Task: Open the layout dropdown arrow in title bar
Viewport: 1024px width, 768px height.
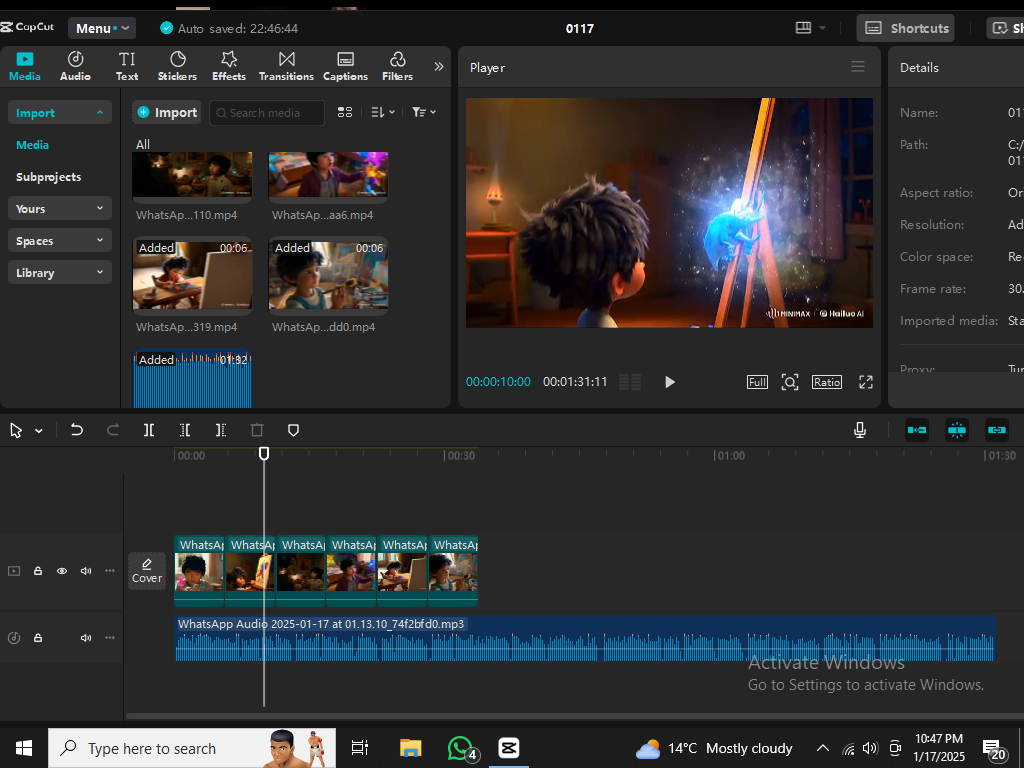Action: click(822, 28)
